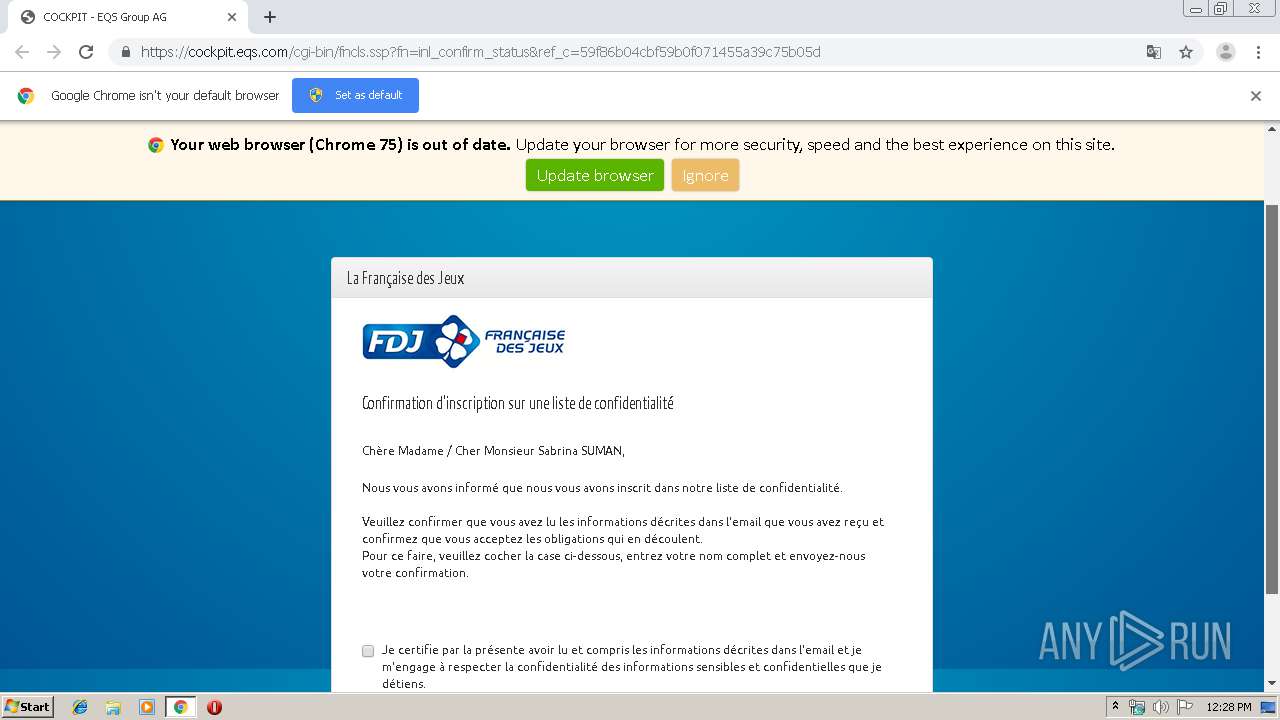Open the Chrome three-dot menu
The image size is (1280, 720).
(x=1258, y=52)
